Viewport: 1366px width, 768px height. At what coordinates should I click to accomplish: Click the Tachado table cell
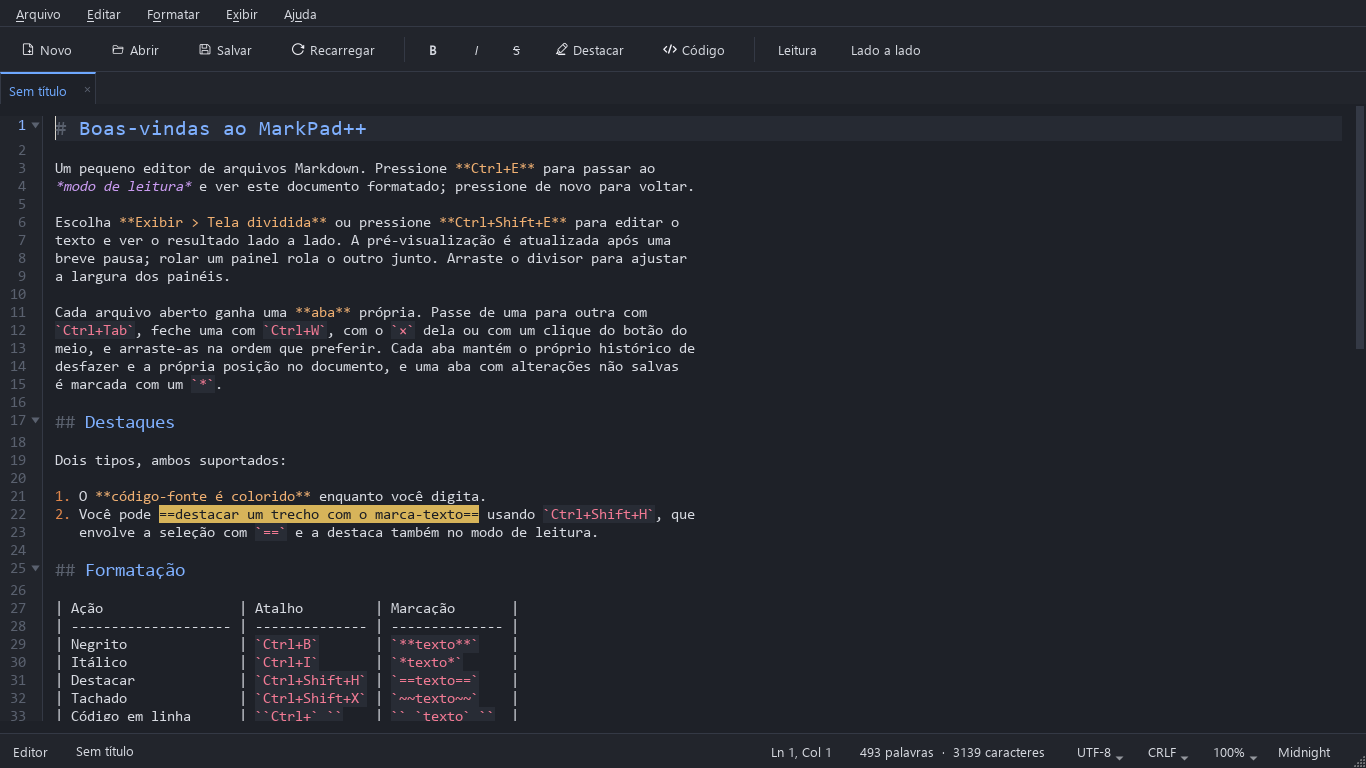coord(99,698)
